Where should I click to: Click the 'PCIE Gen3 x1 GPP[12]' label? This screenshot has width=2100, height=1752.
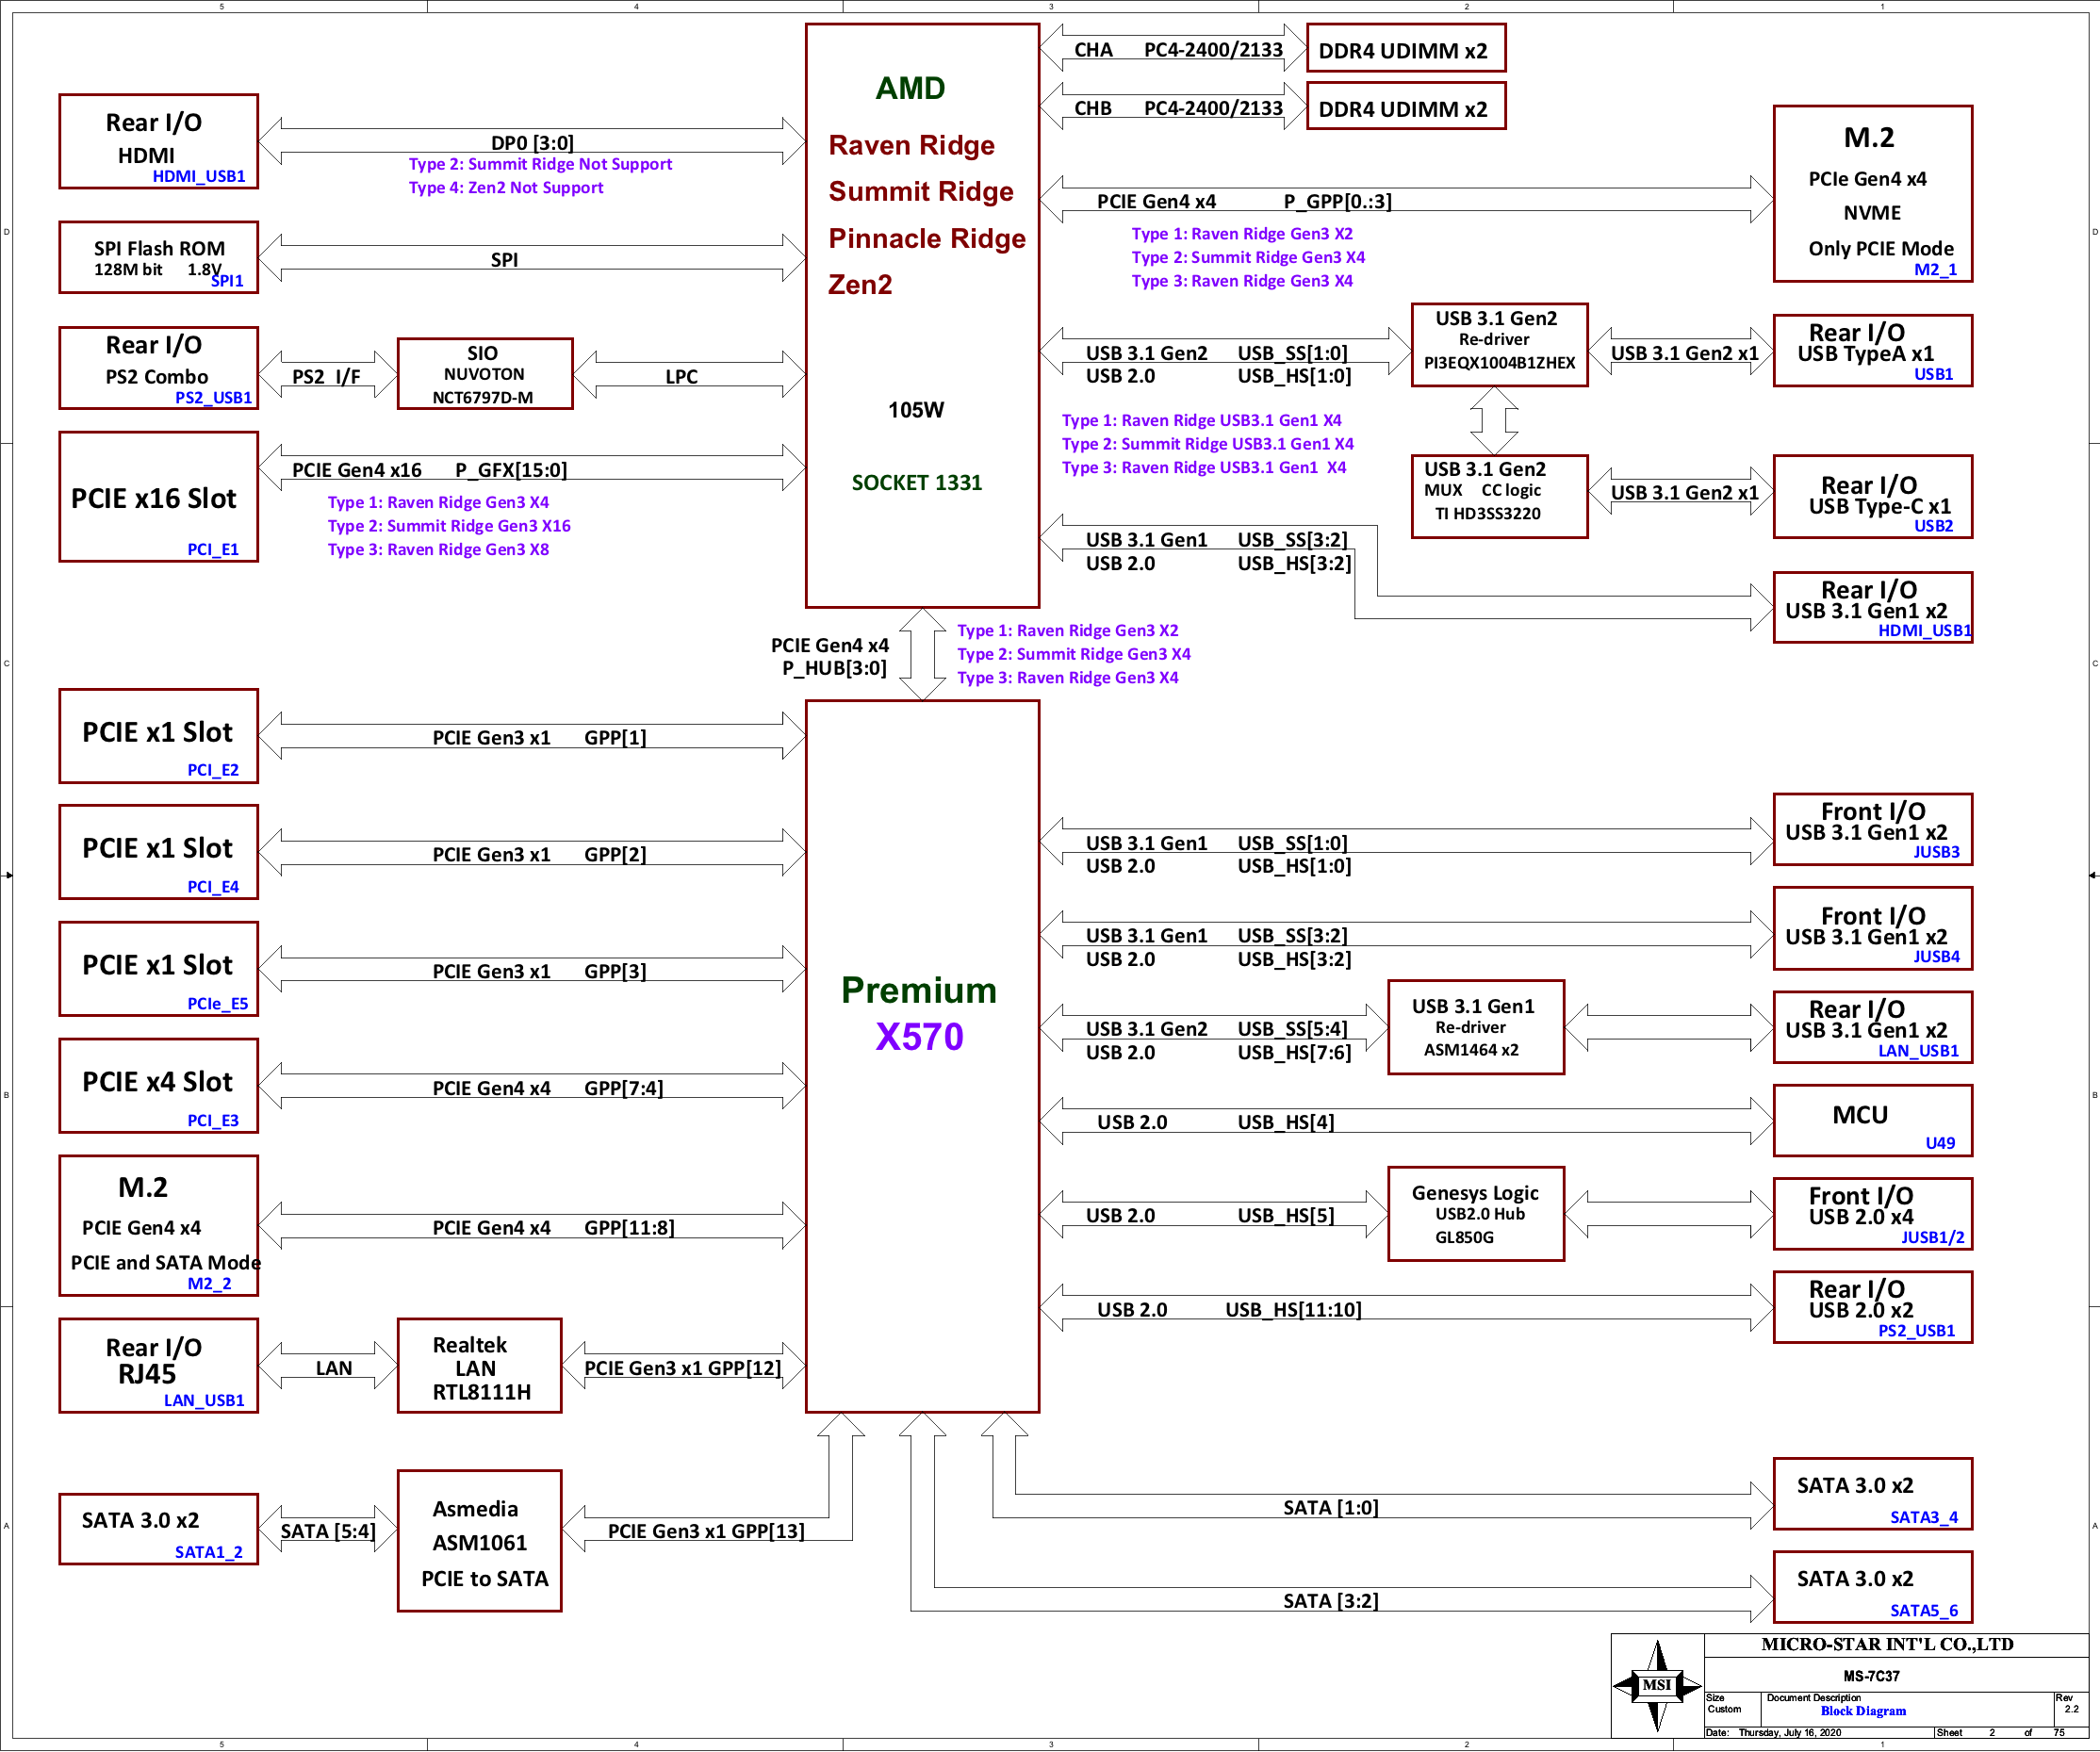pyautogui.click(x=683, y=1368)
